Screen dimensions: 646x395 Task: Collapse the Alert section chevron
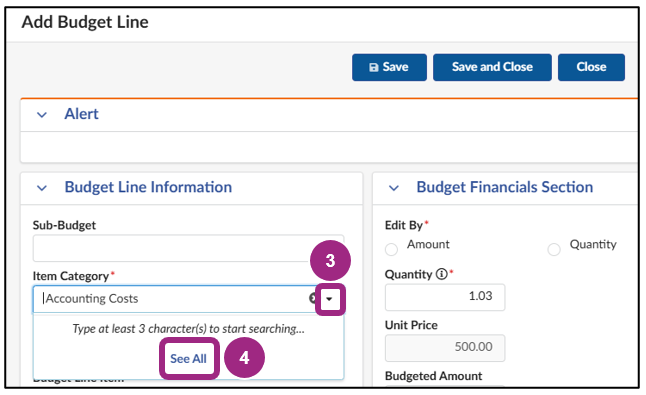[x=42, y=115]
